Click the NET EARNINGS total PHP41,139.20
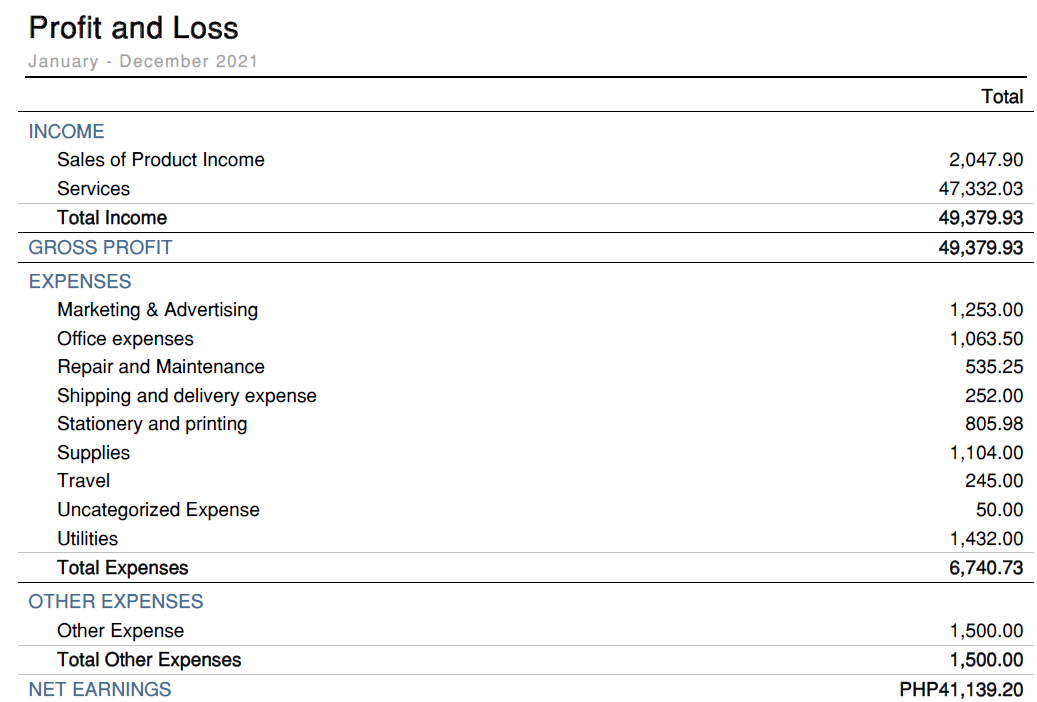The width and height of the screenshot is (1037, 702). click(x=961, y=689)
